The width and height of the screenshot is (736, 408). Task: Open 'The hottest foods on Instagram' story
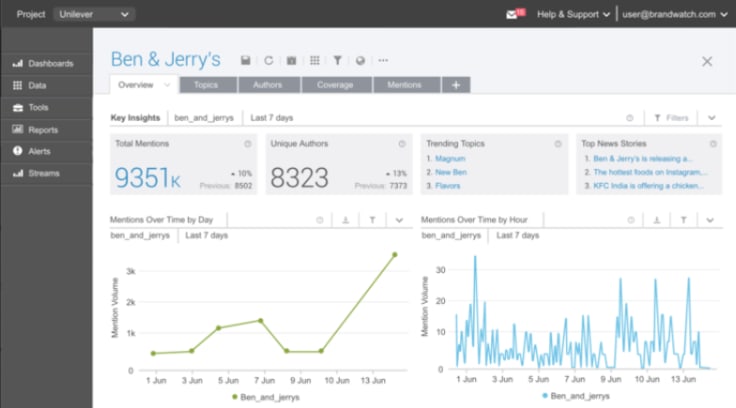coord(650,172)
